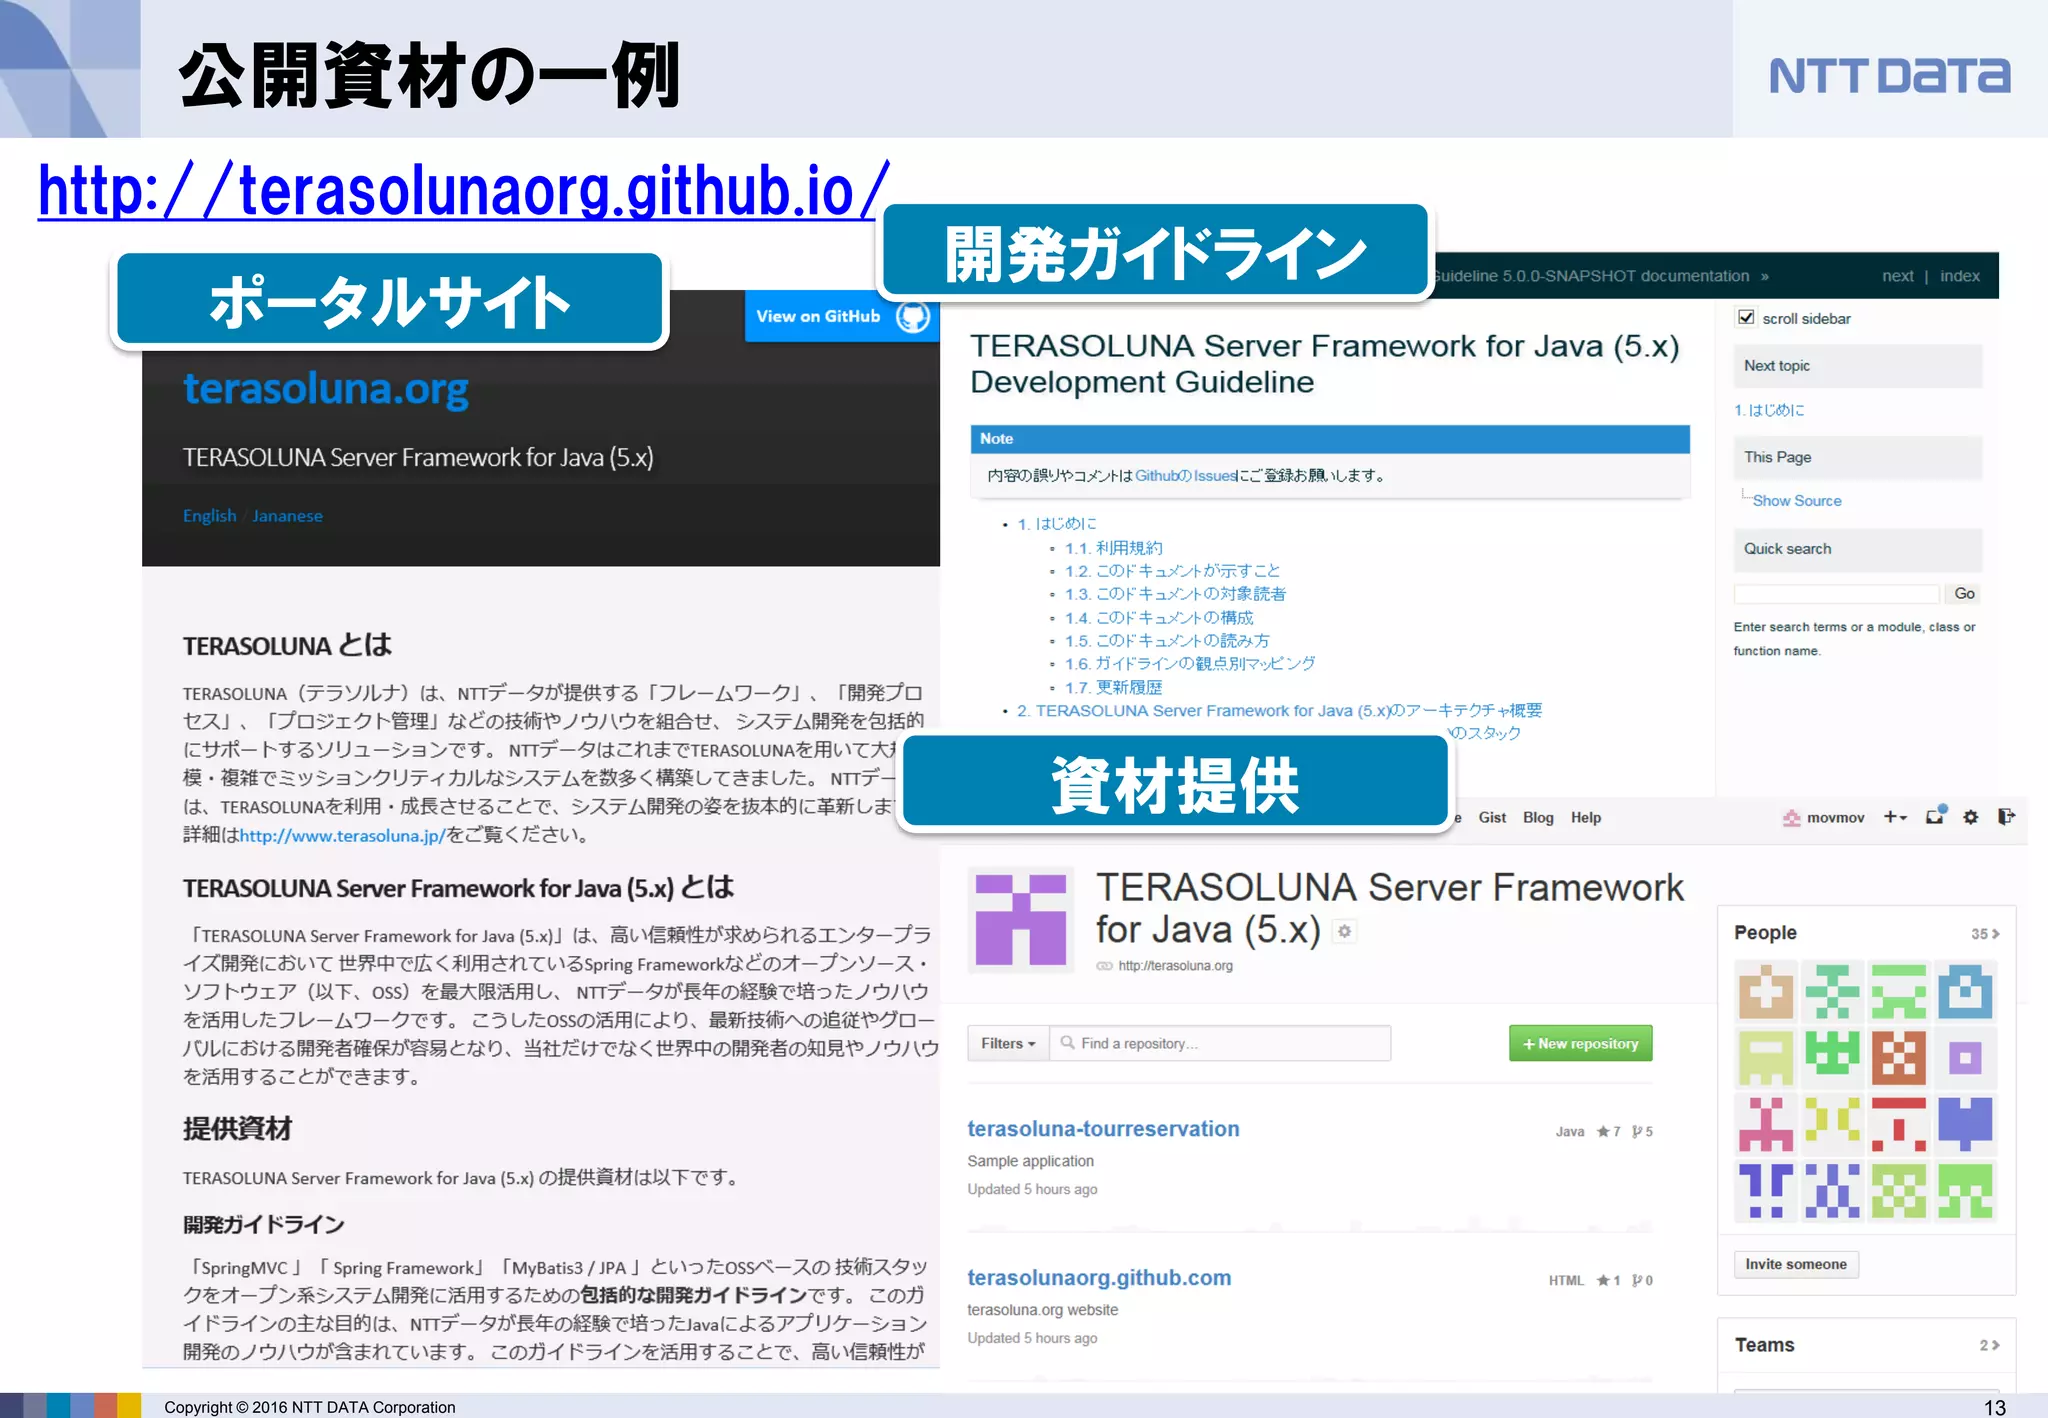Screen dimensions: 2048x1418
Task: Open the blue exclamation member avatar in People
Action: click(x=1766, y=1190)
